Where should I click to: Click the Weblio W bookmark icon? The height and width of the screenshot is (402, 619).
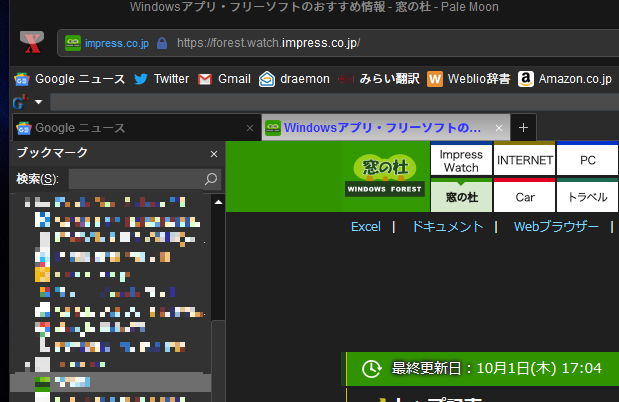point(435,79)
